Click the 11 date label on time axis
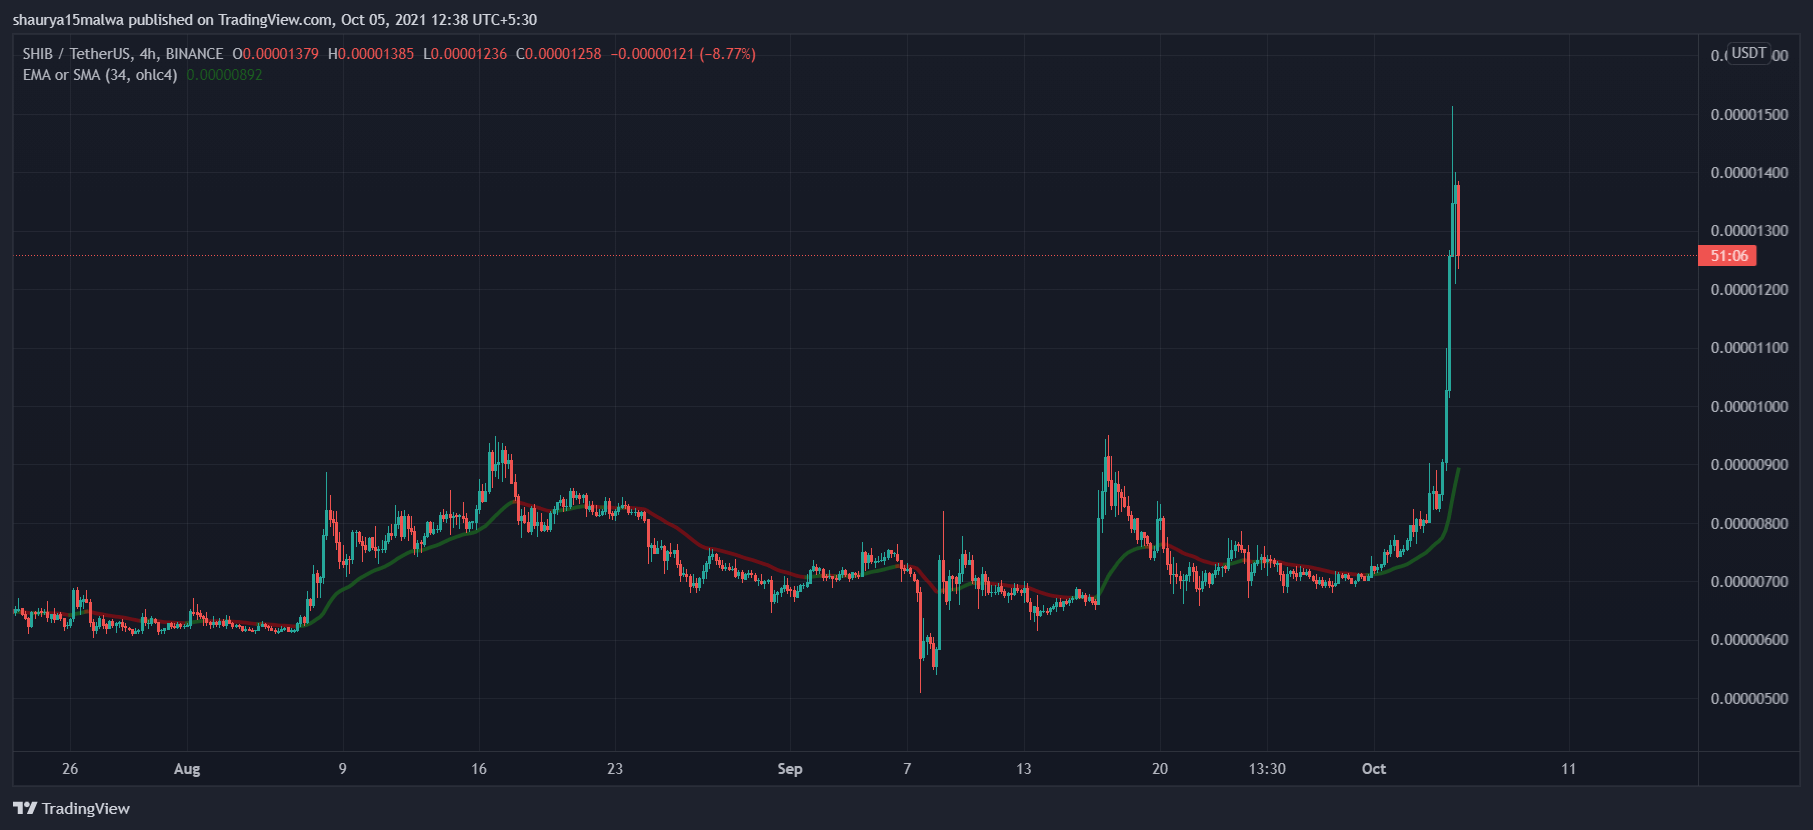The image size is (1813, 830). point(1568,769)
